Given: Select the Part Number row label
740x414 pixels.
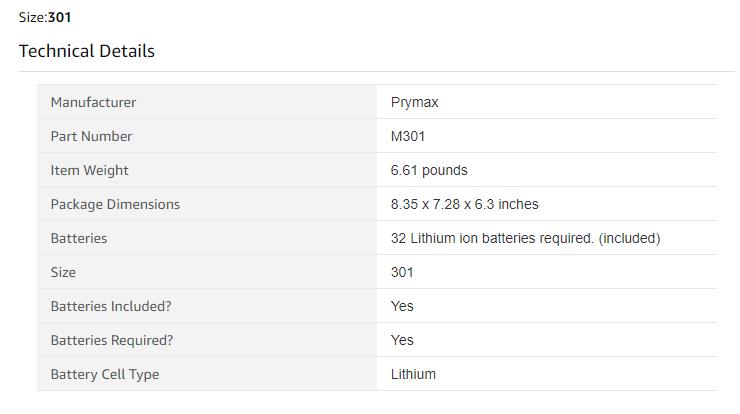Looking at the screenshot, I should coord(91,136).
